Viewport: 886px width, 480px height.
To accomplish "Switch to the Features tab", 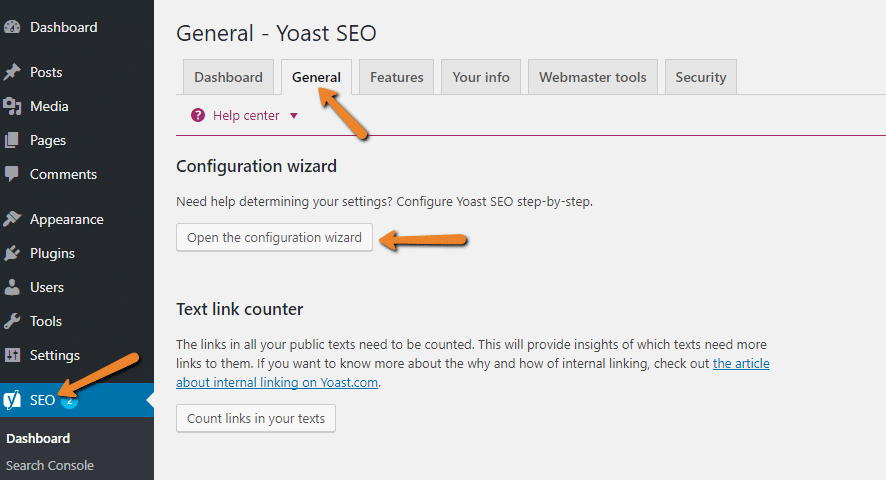I will point(397,77).
